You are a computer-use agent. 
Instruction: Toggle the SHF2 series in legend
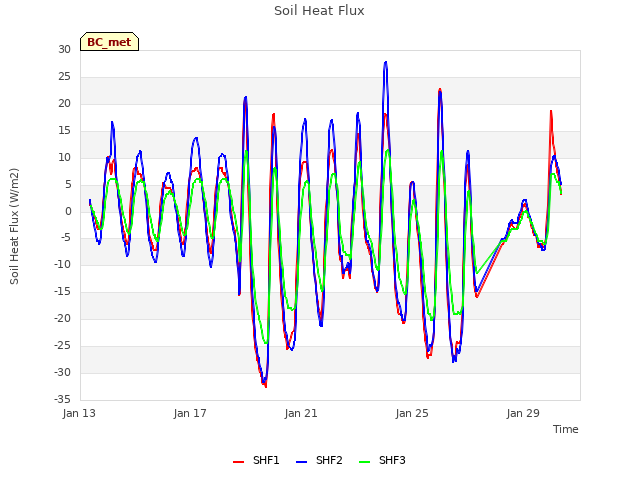click(319, 460)
